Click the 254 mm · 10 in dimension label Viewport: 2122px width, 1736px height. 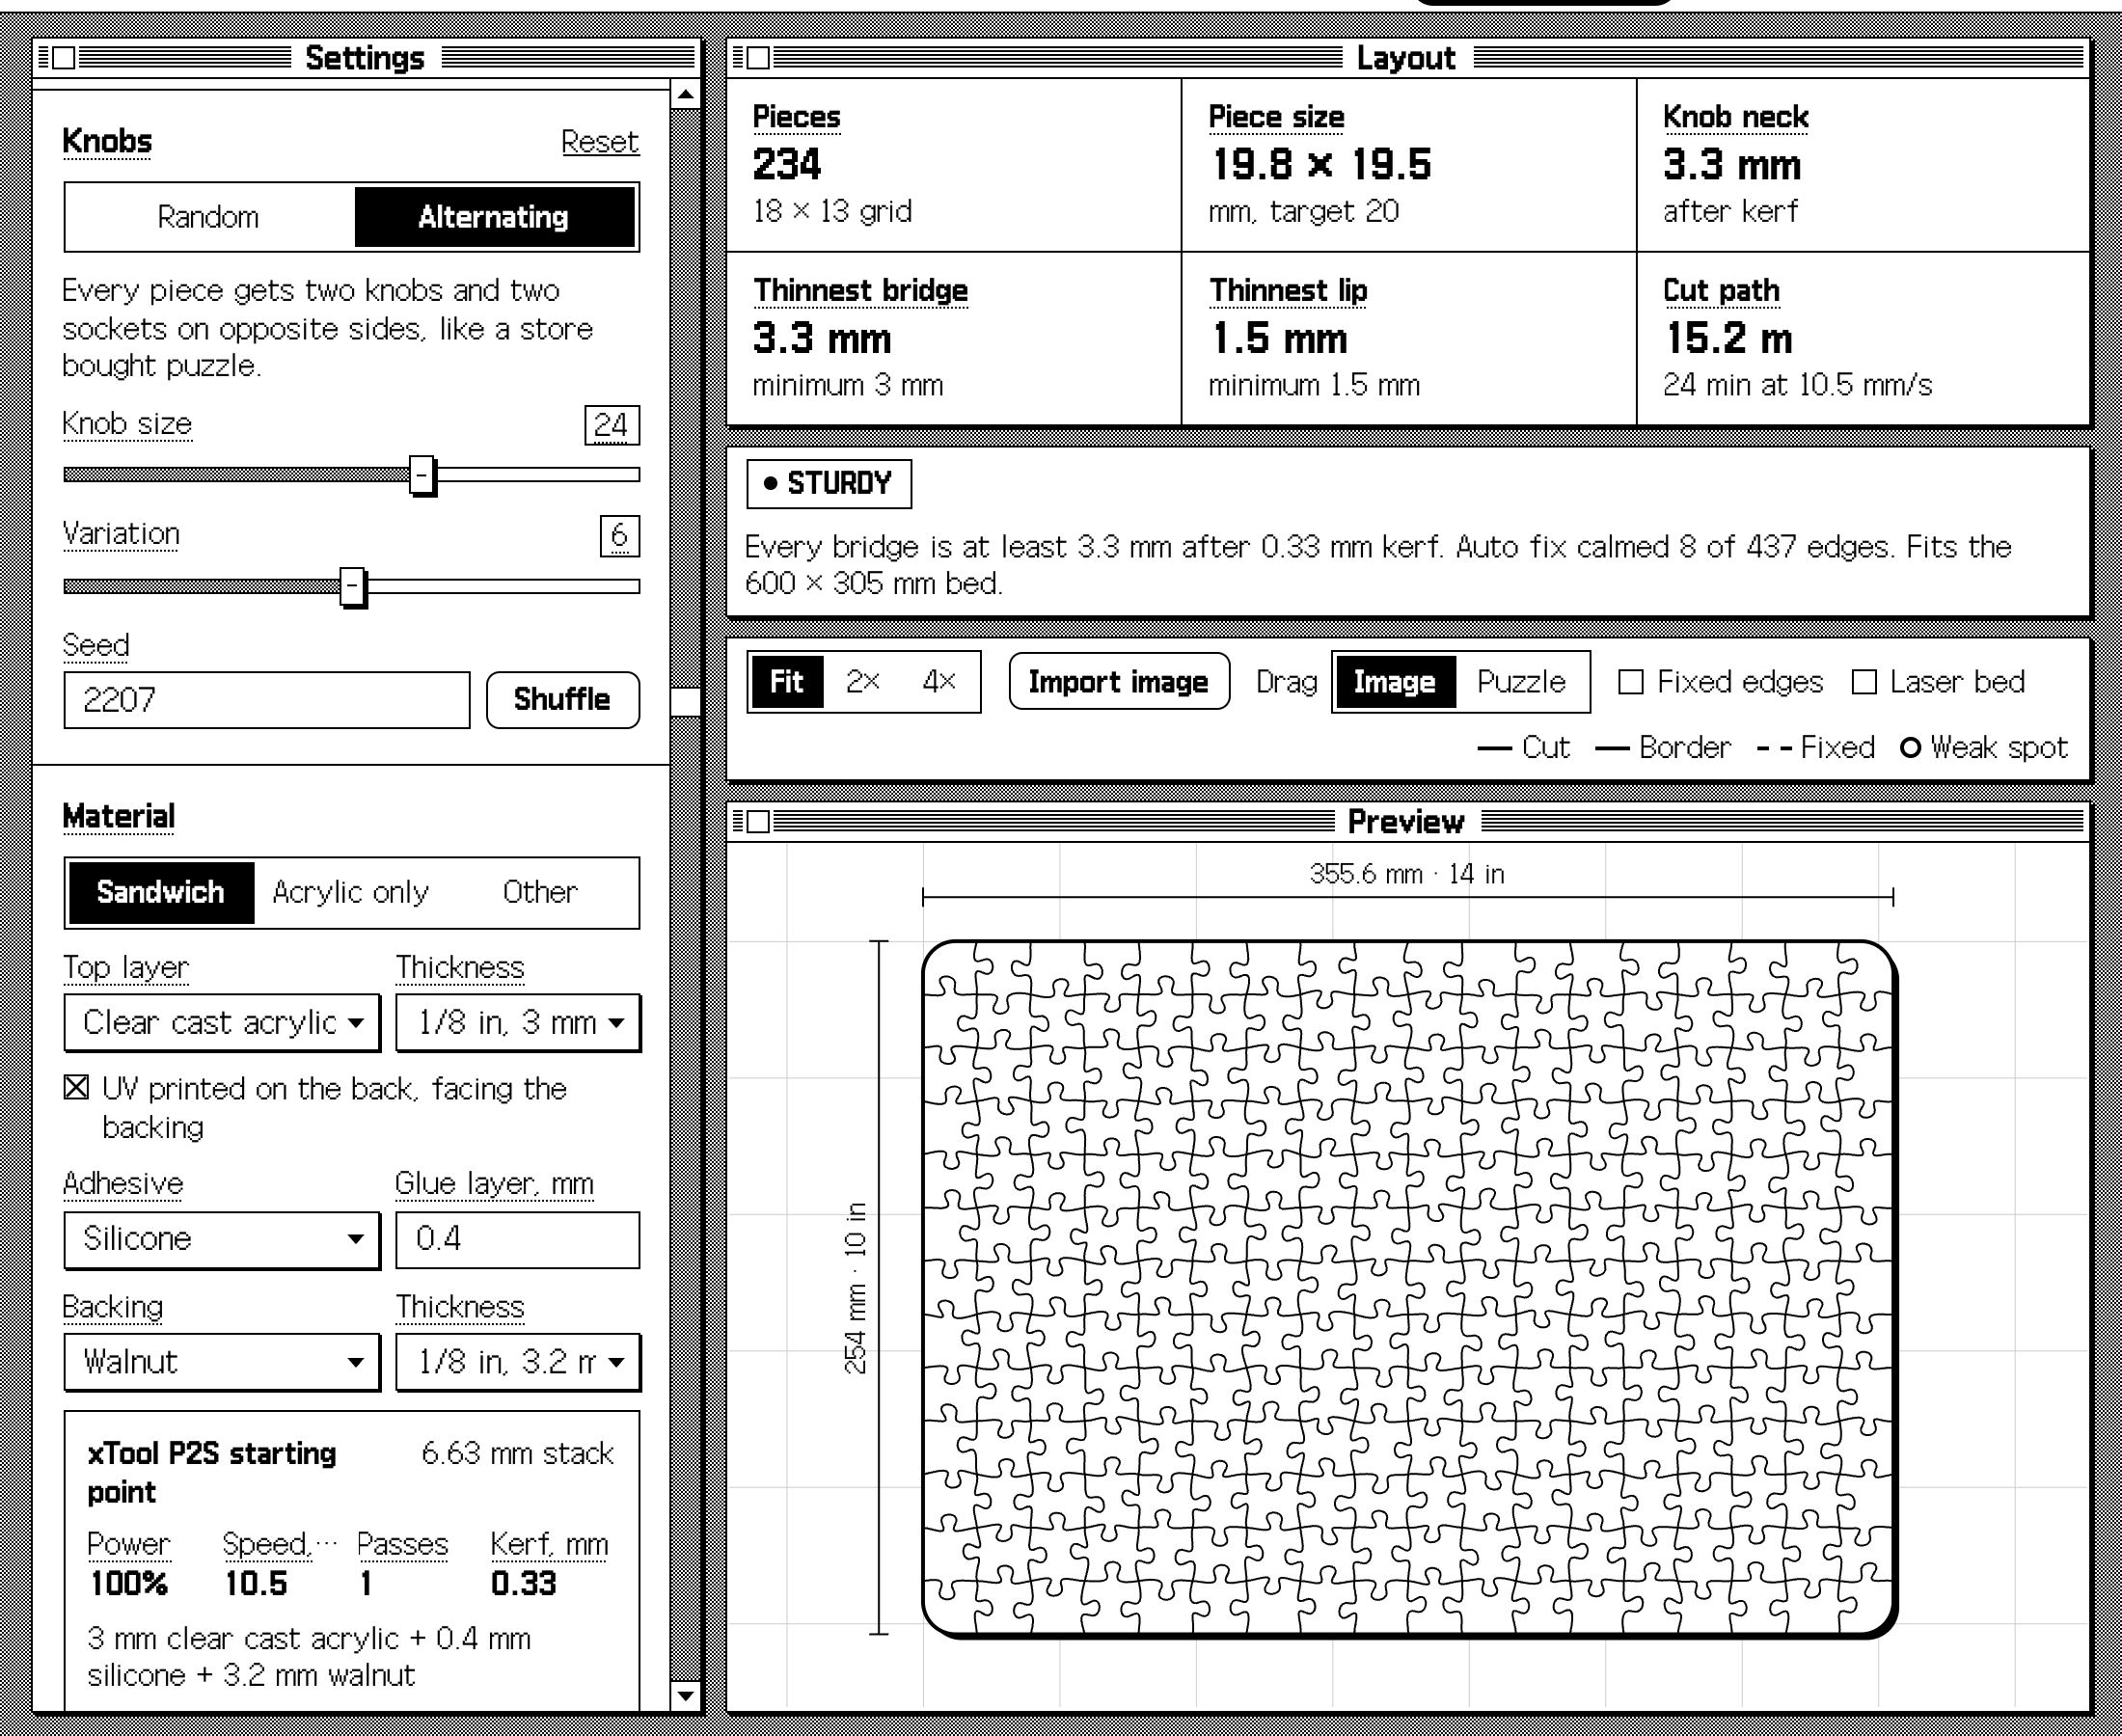856,1288
